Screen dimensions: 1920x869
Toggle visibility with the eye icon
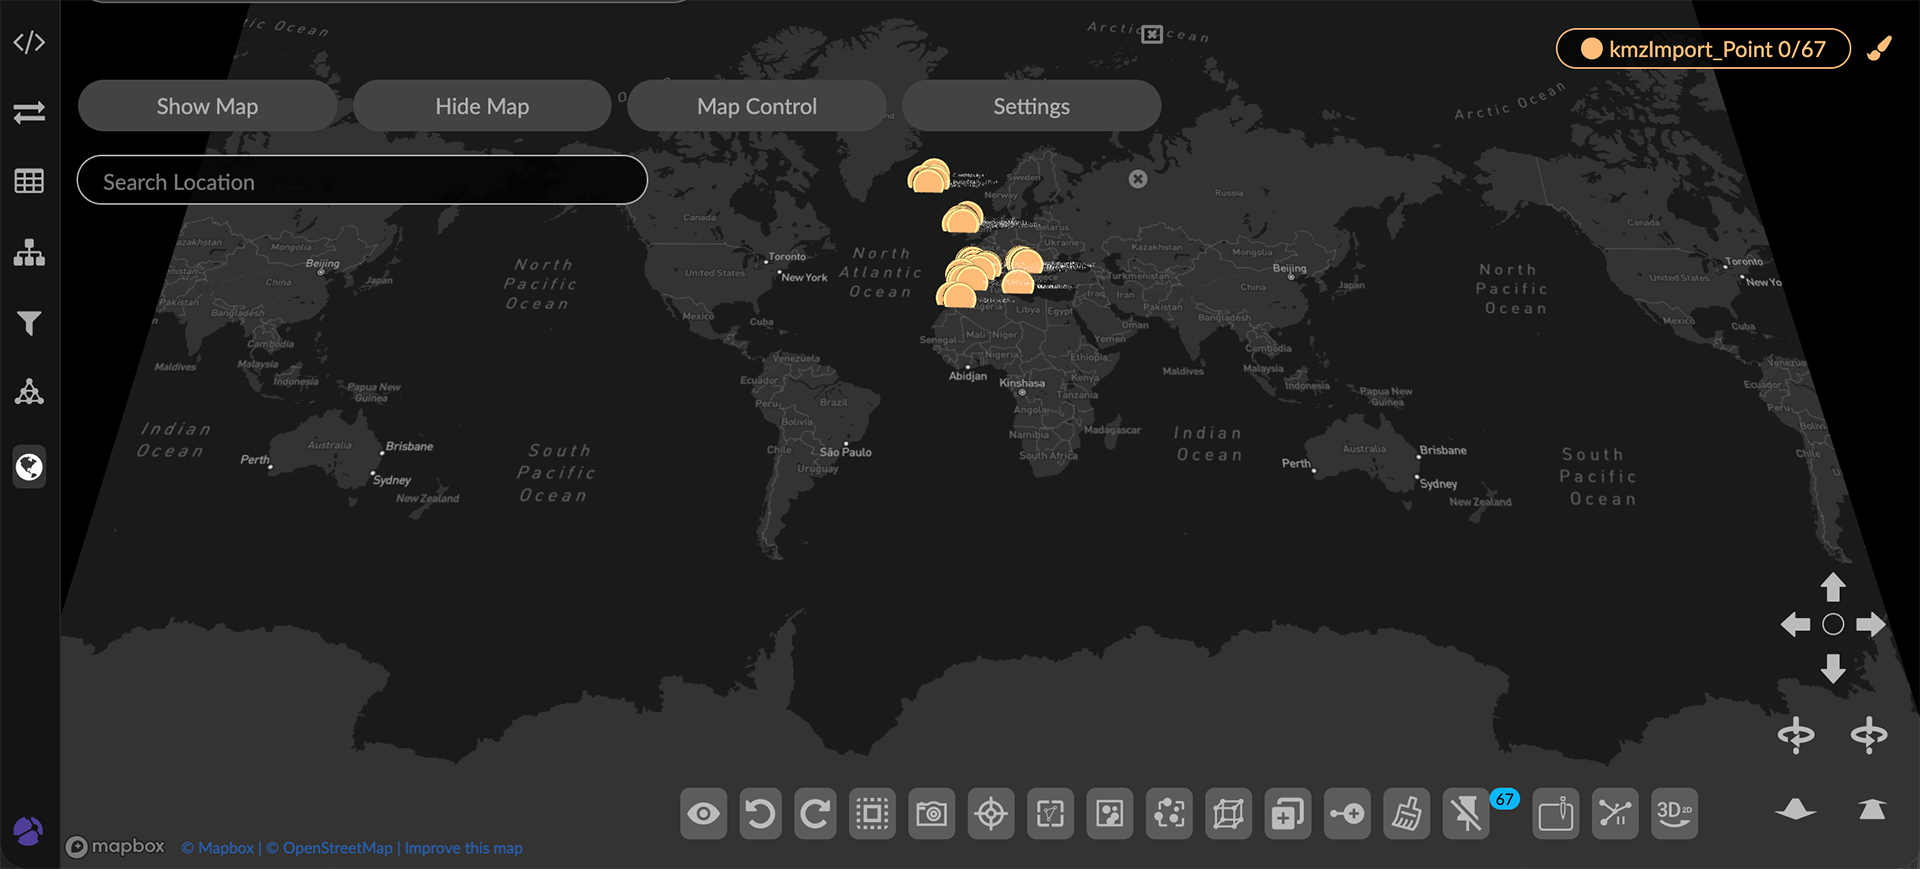[703, 814]
